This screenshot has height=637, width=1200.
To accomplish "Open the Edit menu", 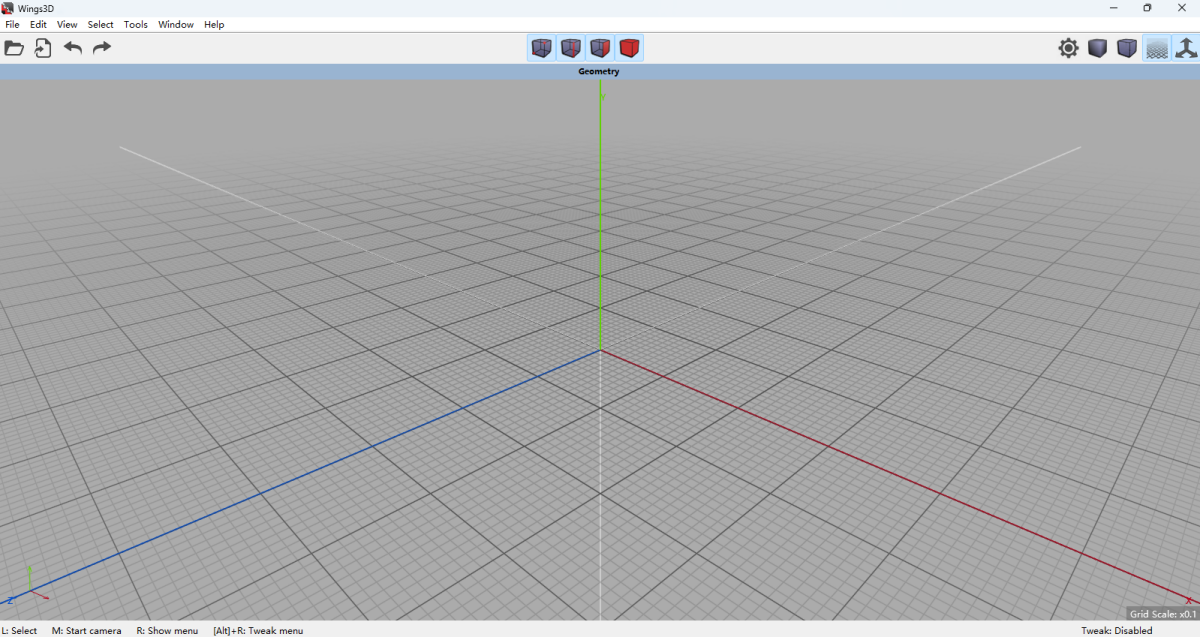I will (38, 24).
